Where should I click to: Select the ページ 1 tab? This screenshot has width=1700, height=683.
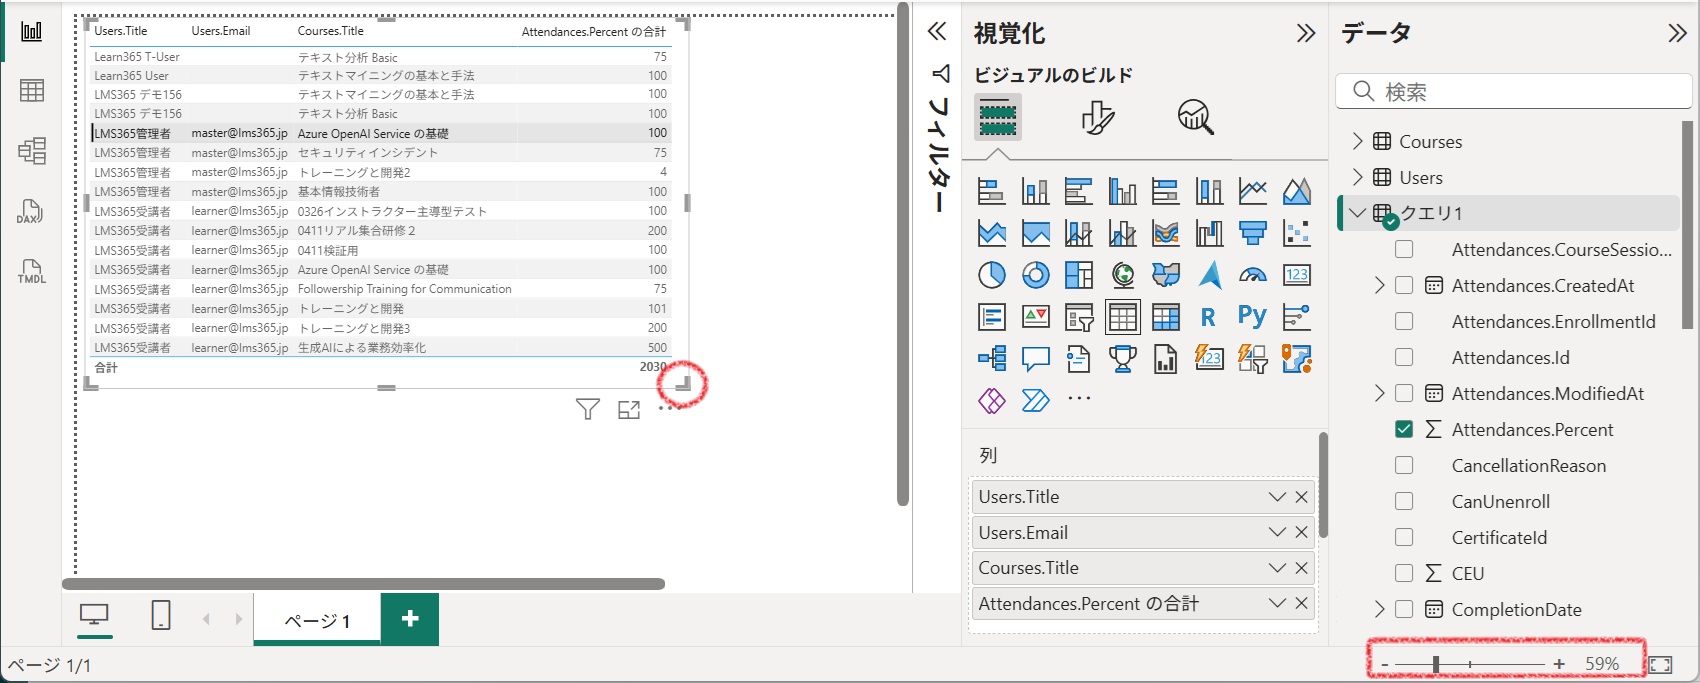tap(317, 620)
